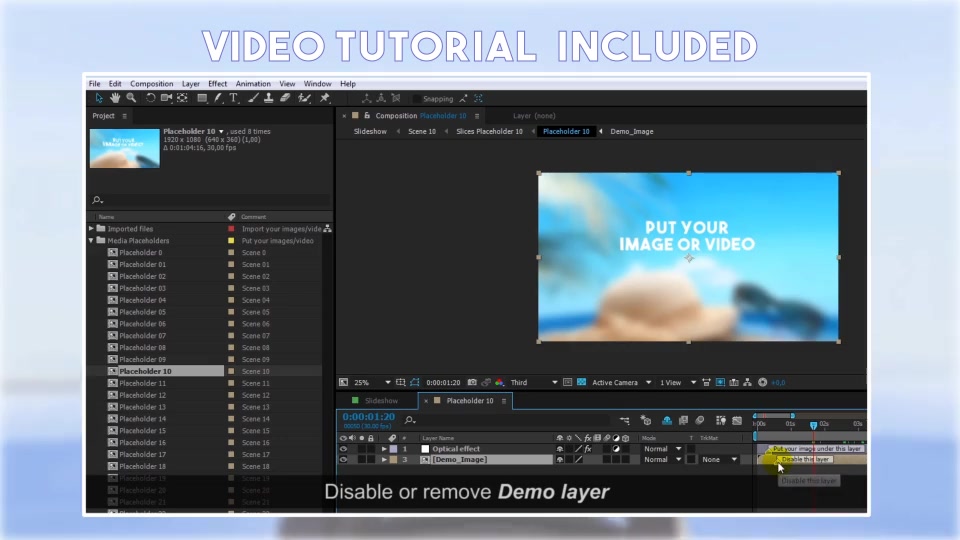
Task: Open the Active Camera dropdown
Action: (x=621, y=382)
